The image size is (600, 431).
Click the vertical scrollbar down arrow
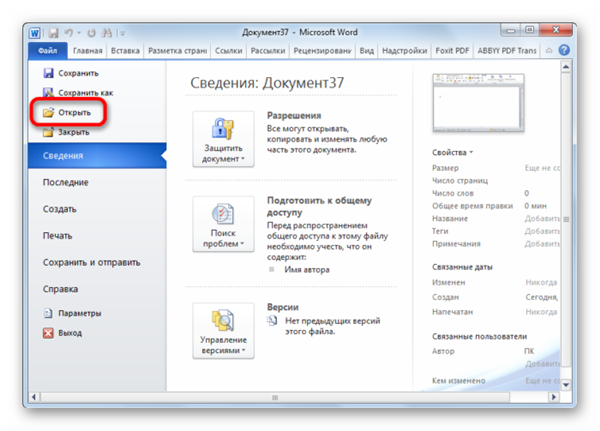566,385
